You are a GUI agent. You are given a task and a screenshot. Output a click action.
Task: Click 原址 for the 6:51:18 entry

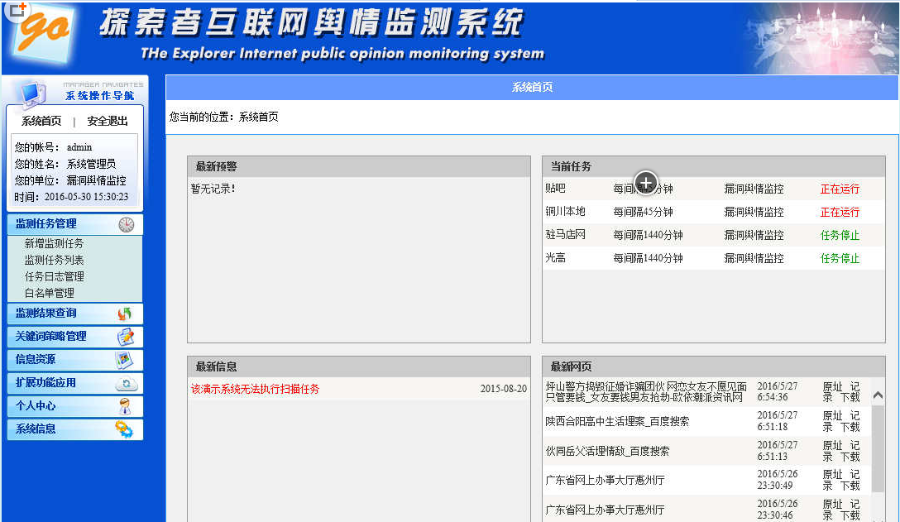point(832,416)
